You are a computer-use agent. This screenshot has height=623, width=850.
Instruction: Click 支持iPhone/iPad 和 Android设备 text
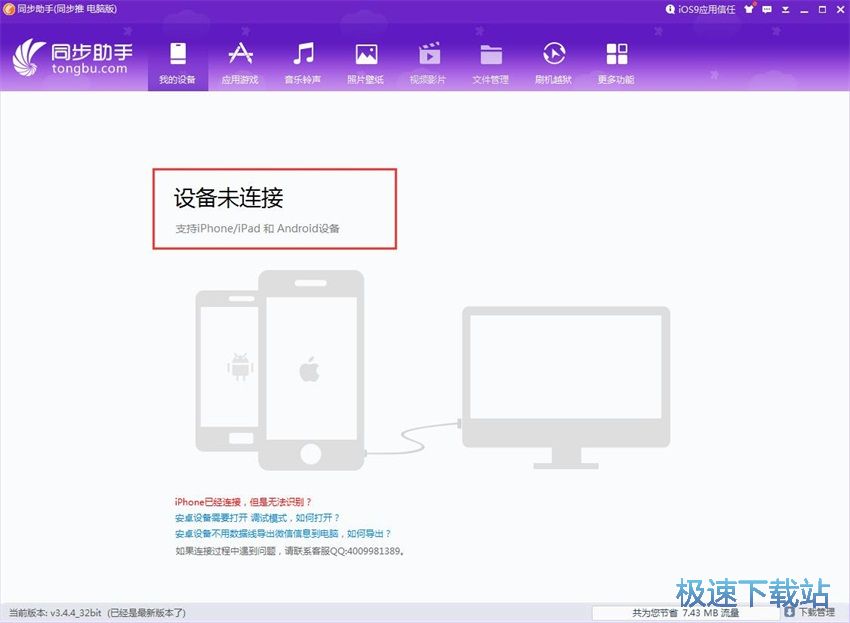[257, 228]
